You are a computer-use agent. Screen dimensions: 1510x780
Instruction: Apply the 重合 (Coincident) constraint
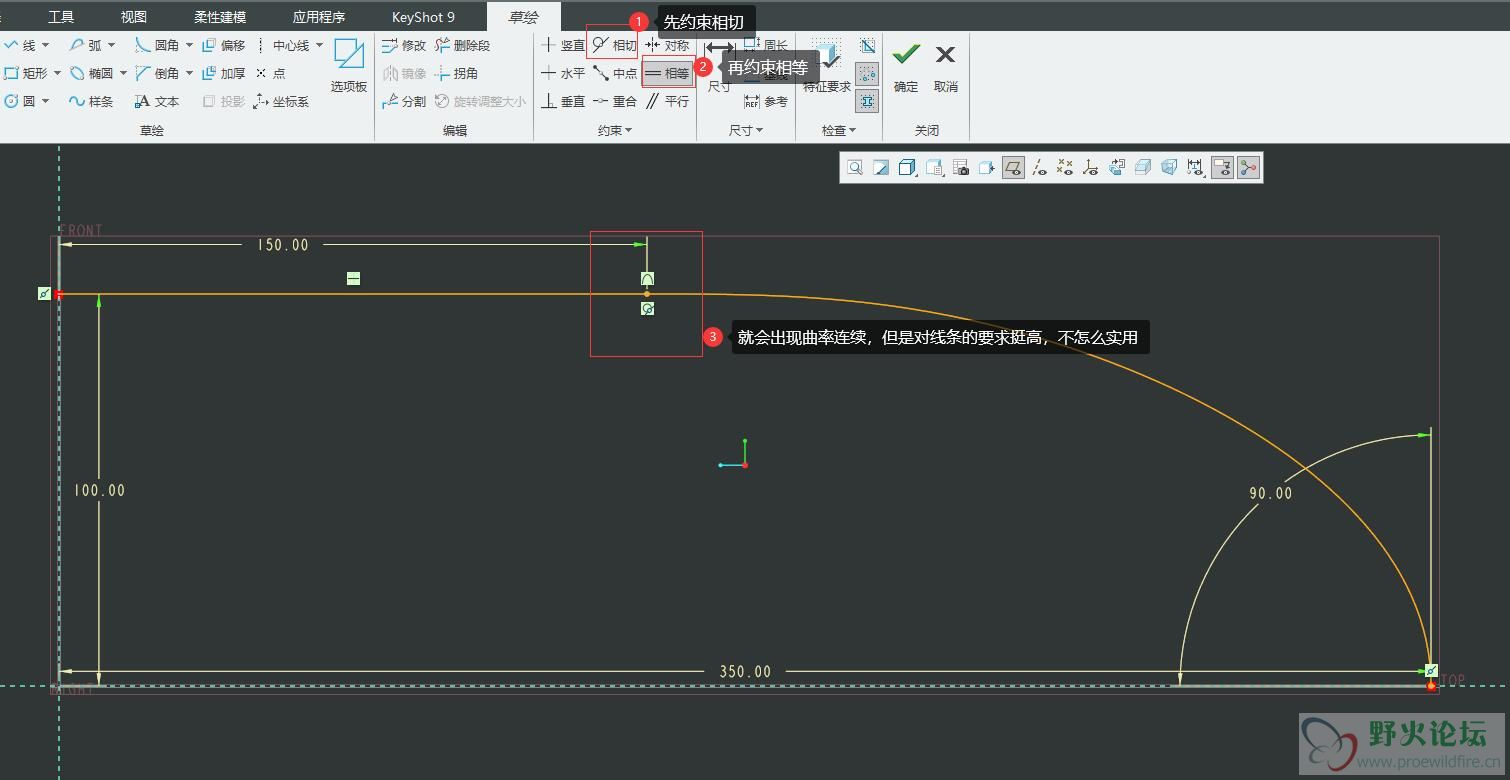[615, 101]
